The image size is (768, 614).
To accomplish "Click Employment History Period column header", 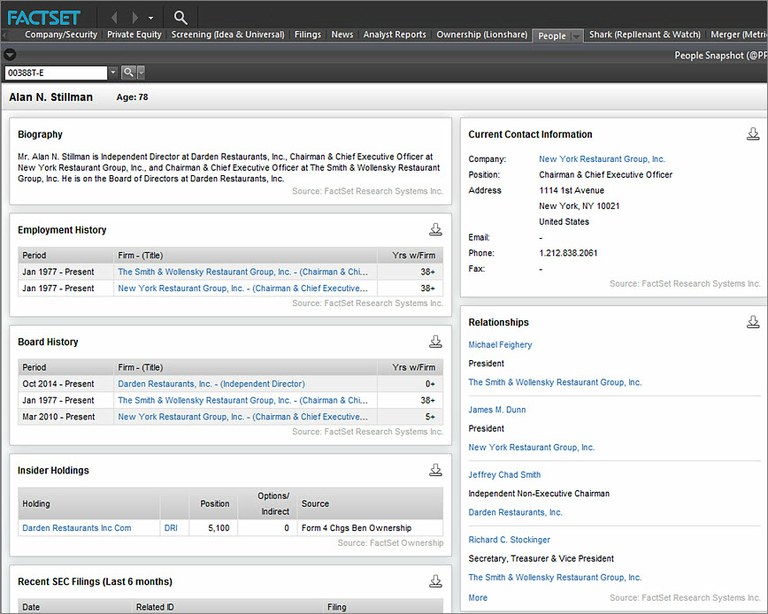I will pyautogui.click(x=66, y=256).
